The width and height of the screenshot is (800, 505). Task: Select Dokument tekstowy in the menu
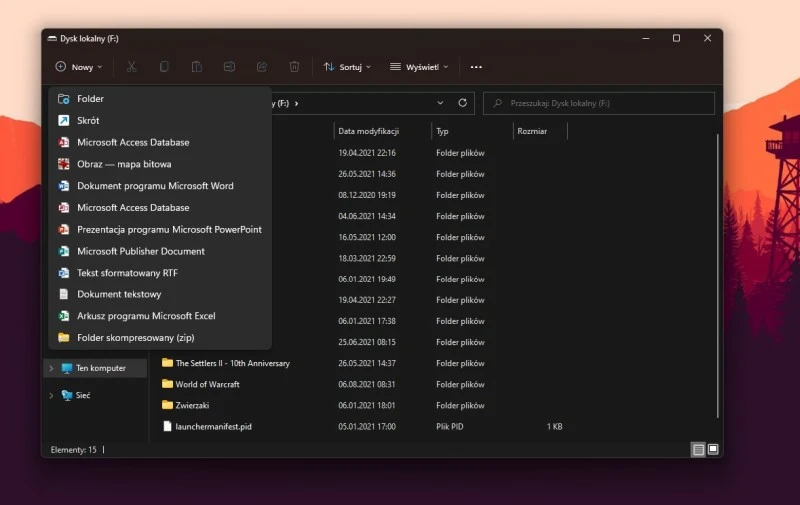click(119, 294)
